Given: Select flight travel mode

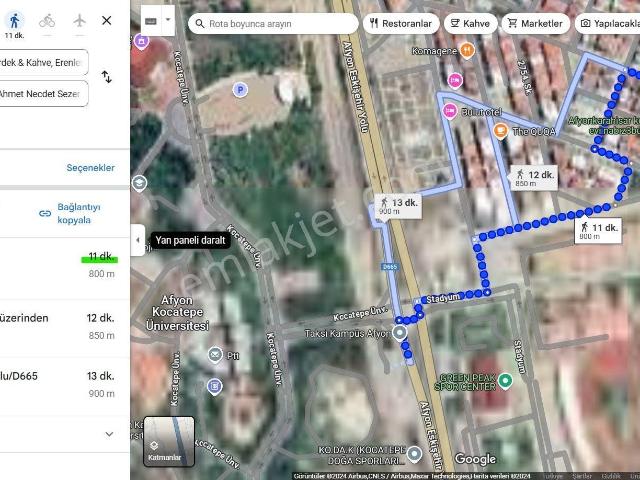Looking at the screenshot, I should coord(80,20).
